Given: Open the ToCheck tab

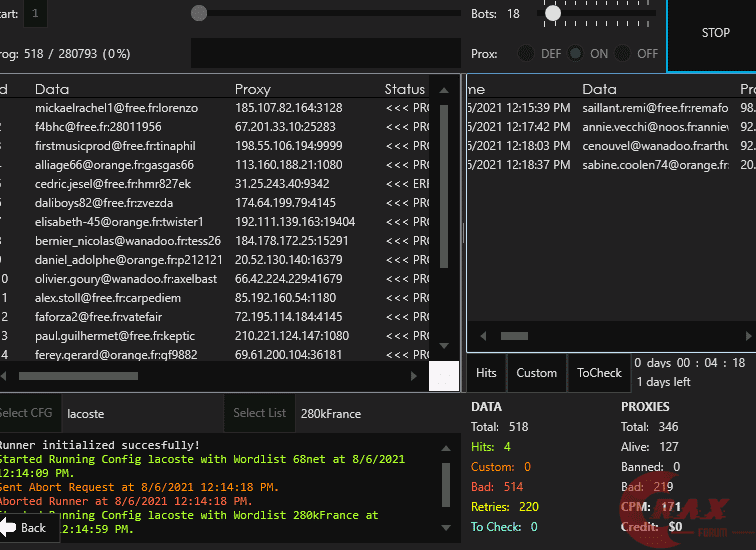Looking at the screenshot, I should pyautogui.click(x=599, y=373).
